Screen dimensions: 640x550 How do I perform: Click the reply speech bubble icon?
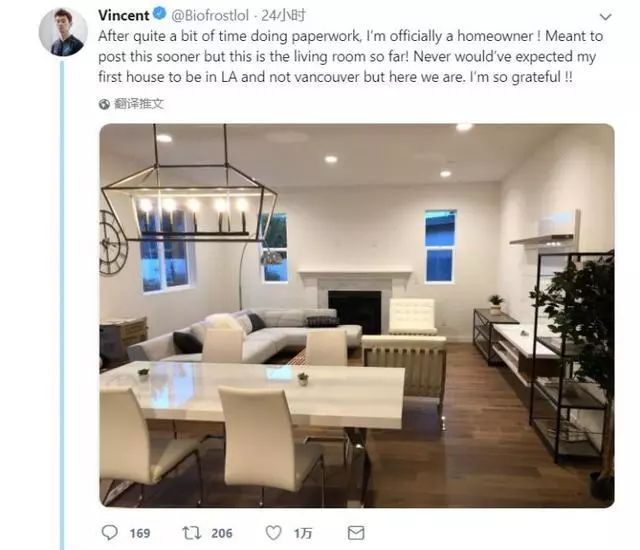tap(109, 532)
